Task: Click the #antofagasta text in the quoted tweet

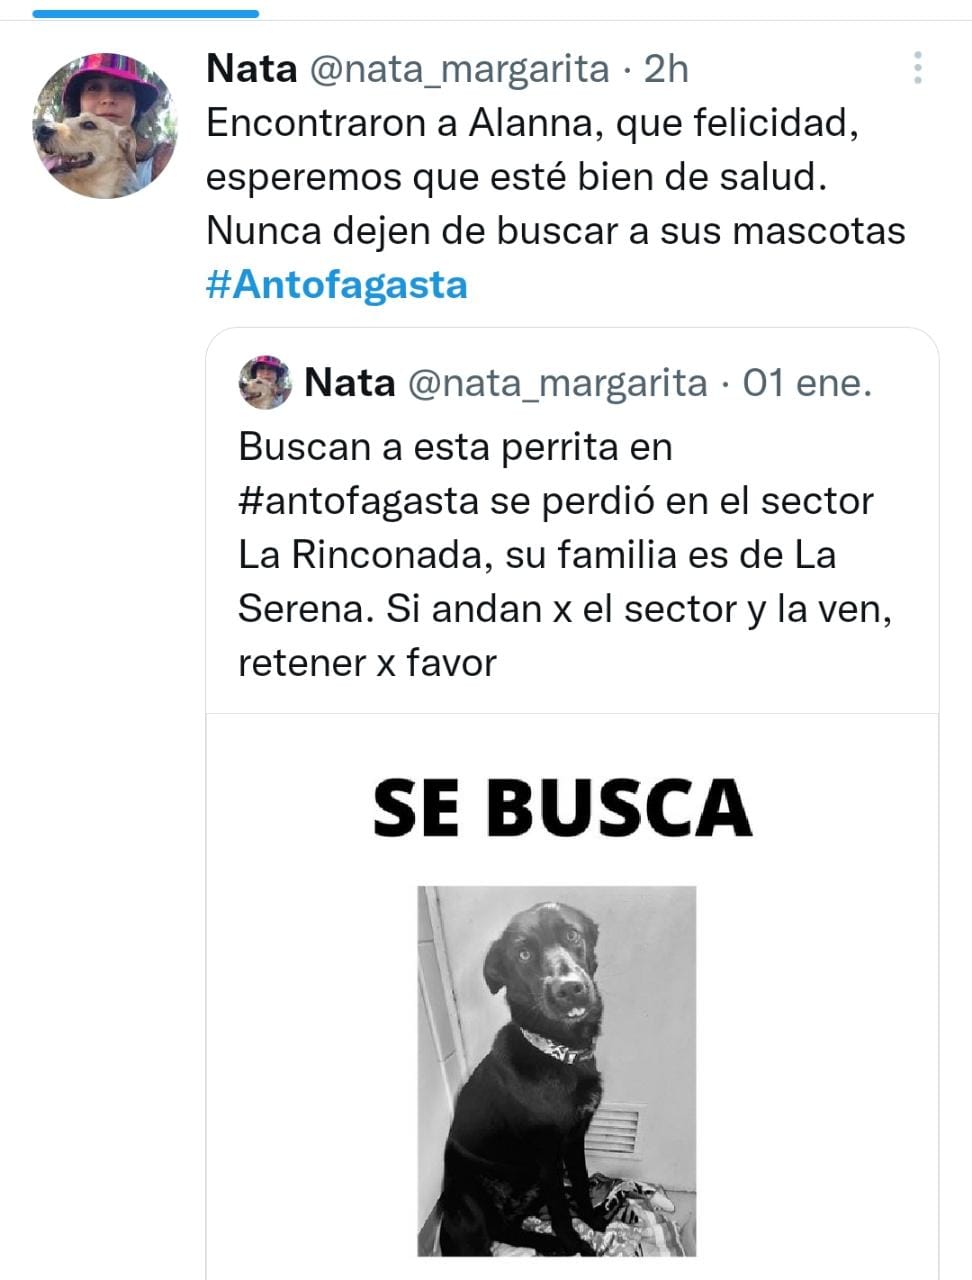Action: 359,500
